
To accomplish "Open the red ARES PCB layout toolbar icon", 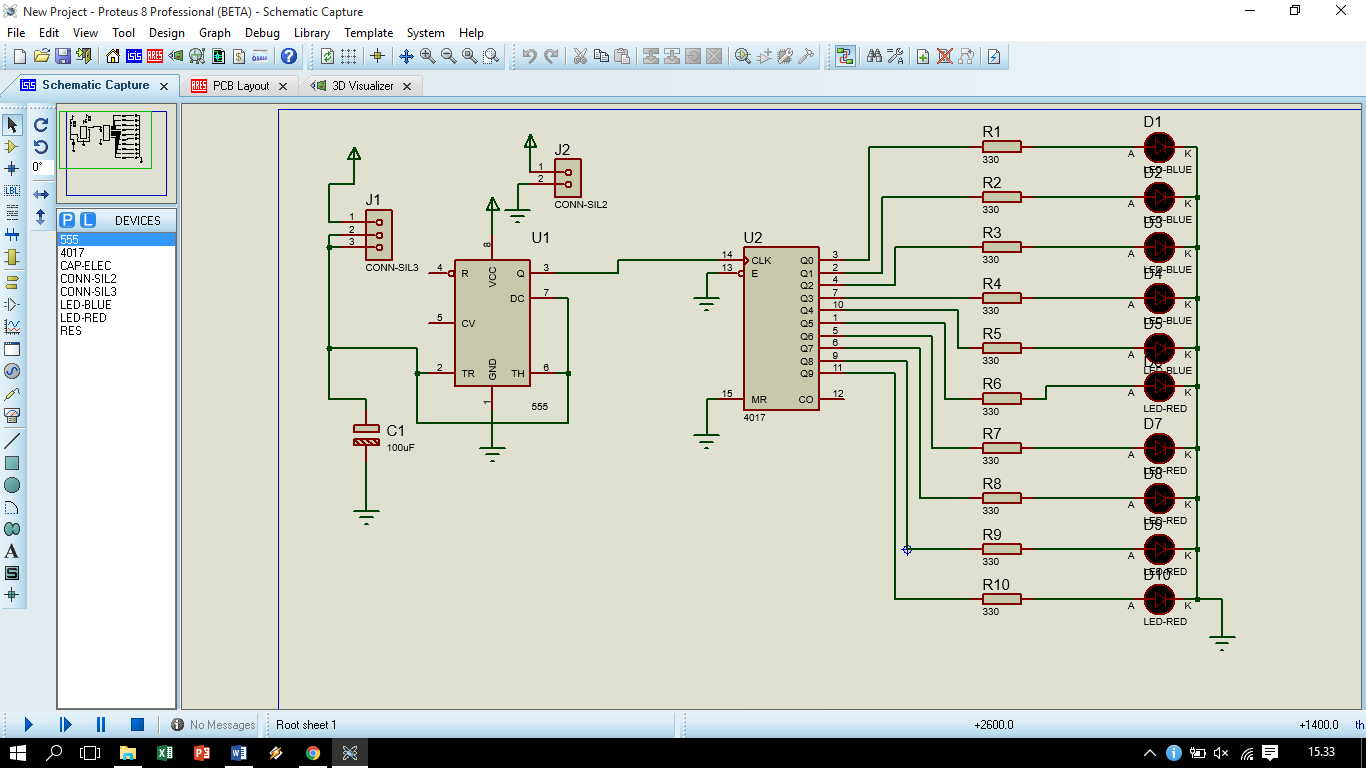I will 155,56.
